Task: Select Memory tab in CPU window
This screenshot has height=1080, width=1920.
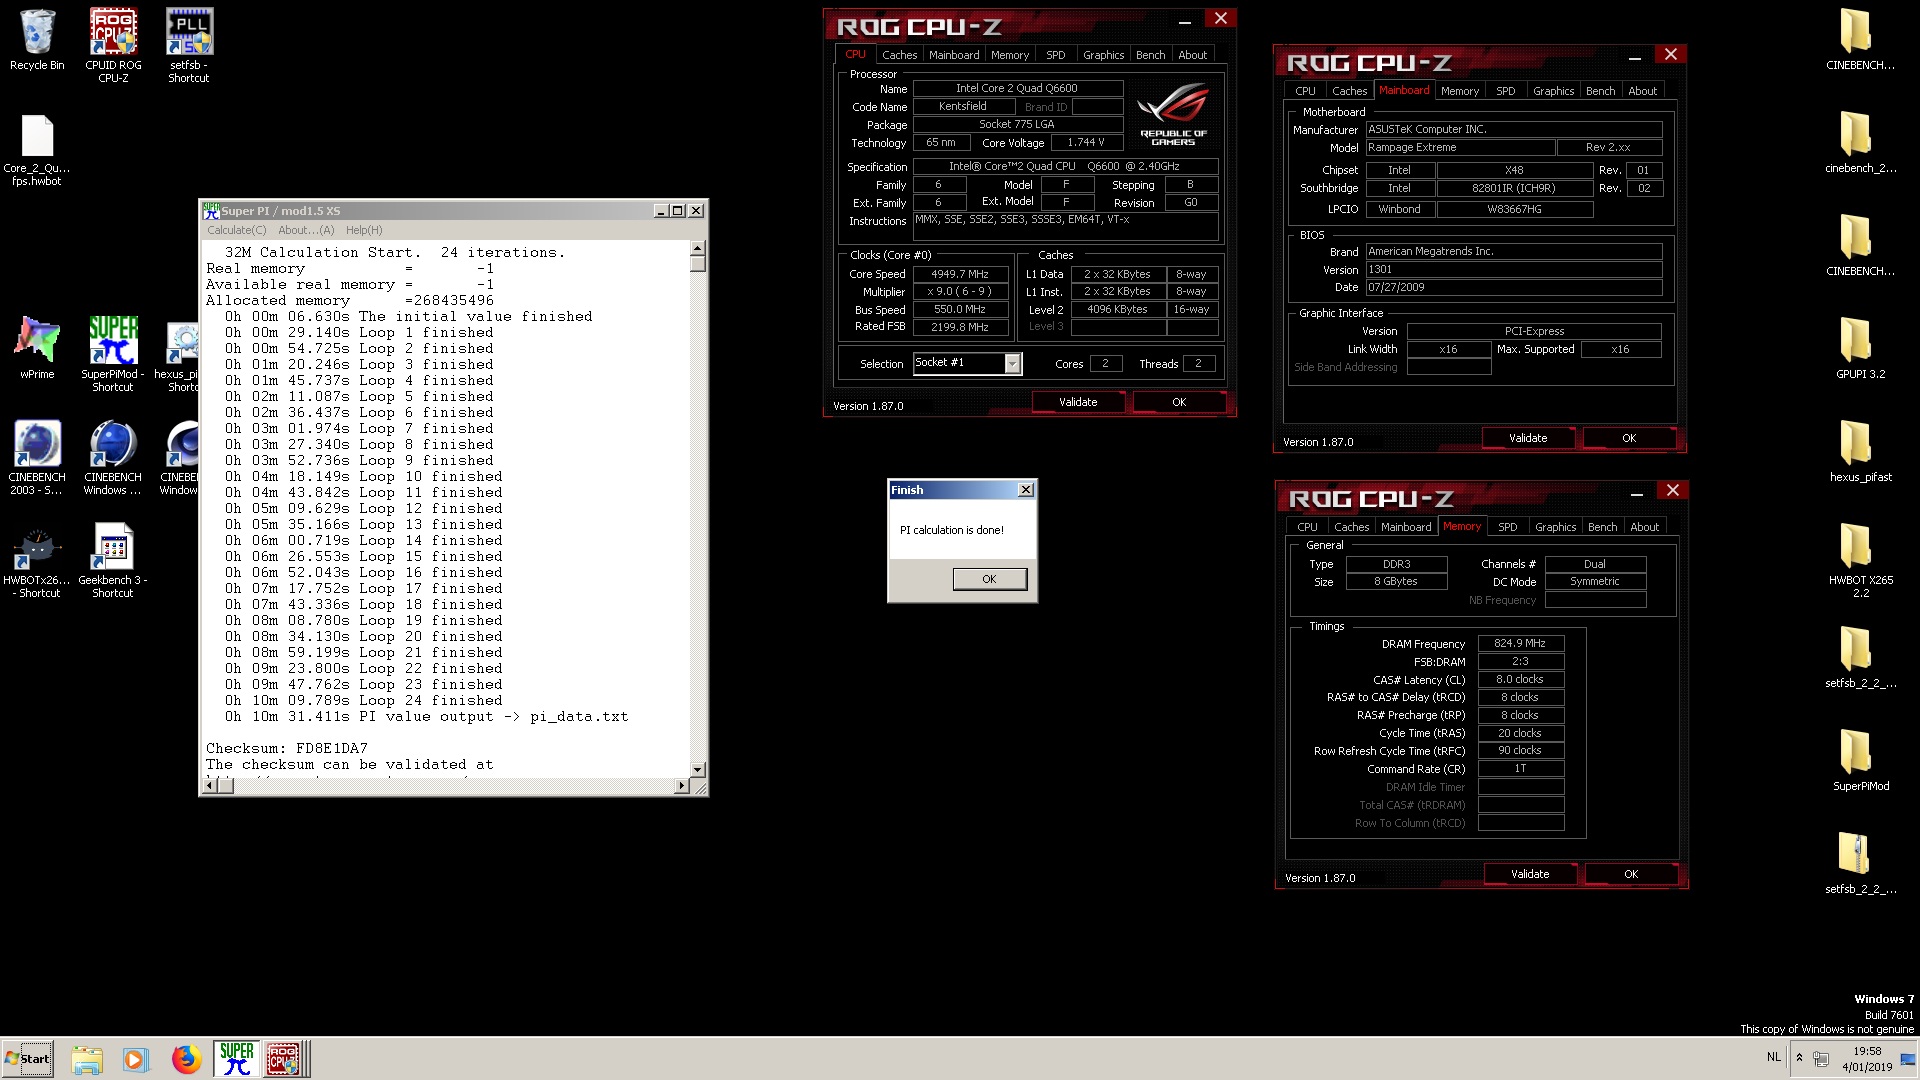Action: (x=1010, y=55)
